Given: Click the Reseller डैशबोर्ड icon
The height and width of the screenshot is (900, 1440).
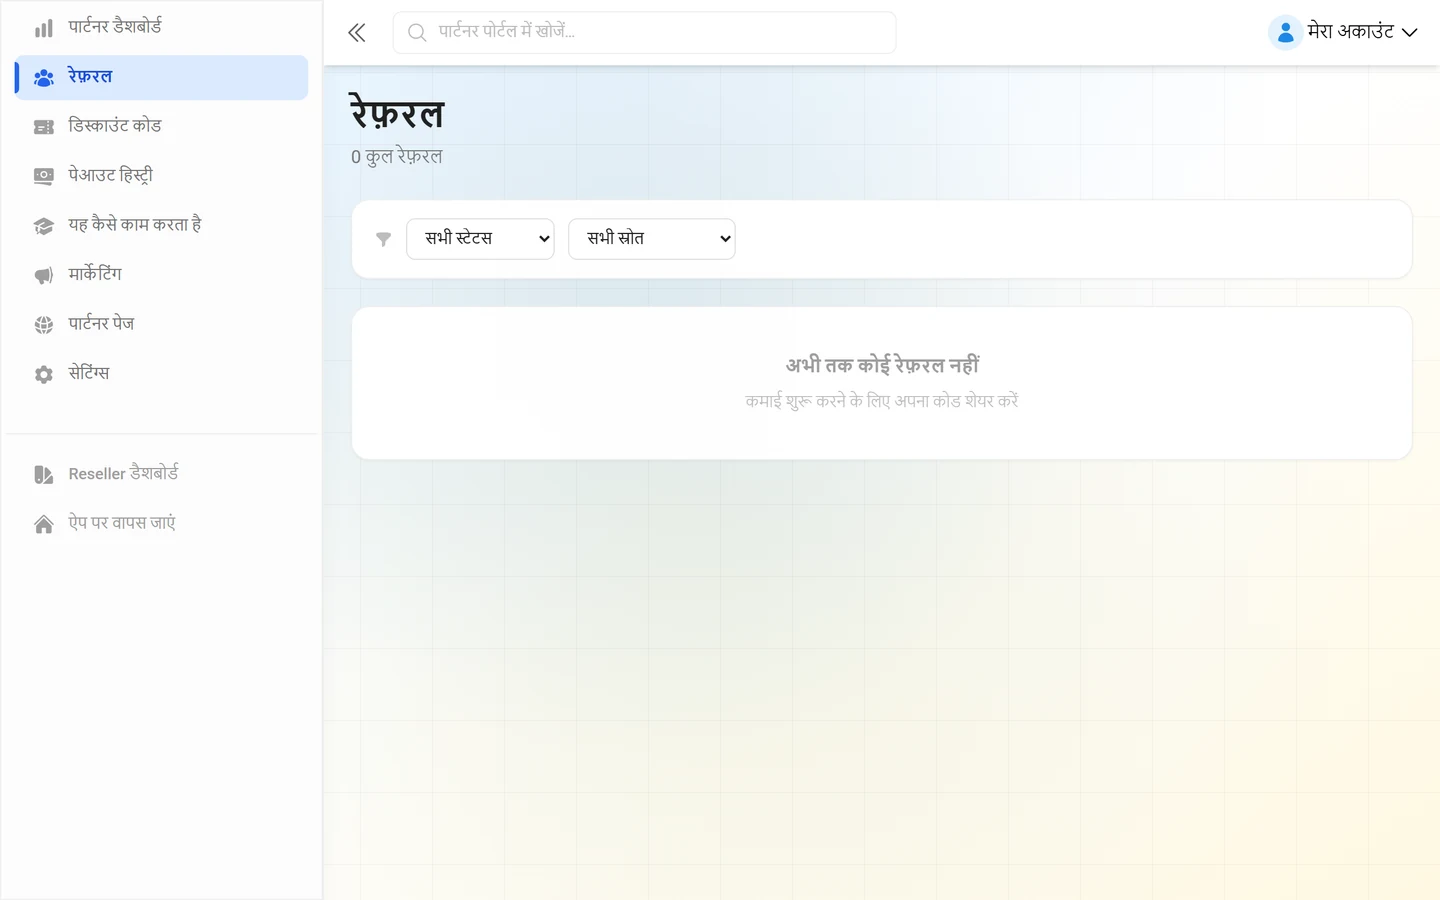Looking at the screenshot, I should point(44,474).
